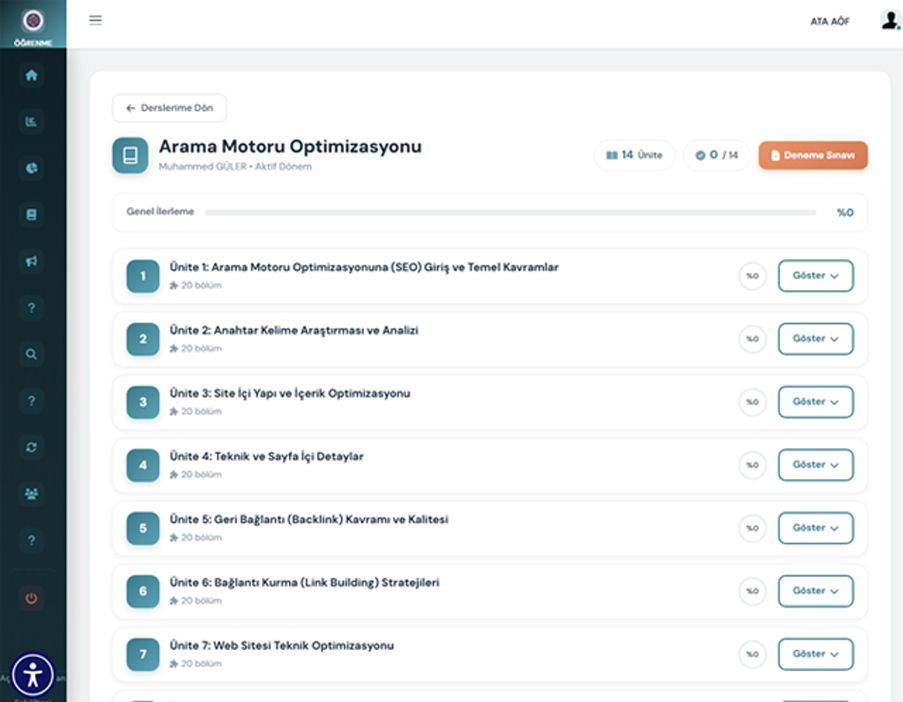Expand Ünite 3 with its Göster button

point(815,402)
